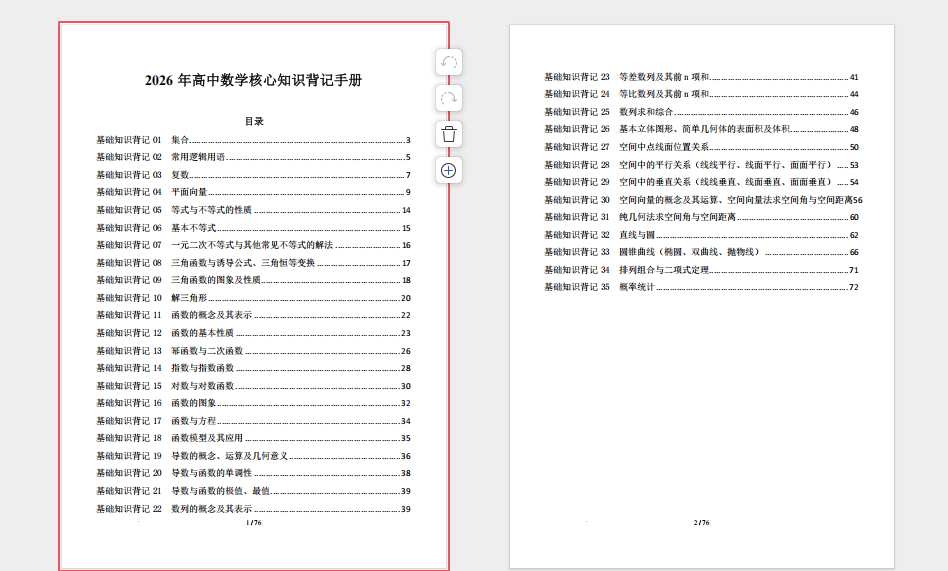Select the '幂函数与二次函数' contents line
948x571 pixels.
pyautogui.click(x=207, y=351)
